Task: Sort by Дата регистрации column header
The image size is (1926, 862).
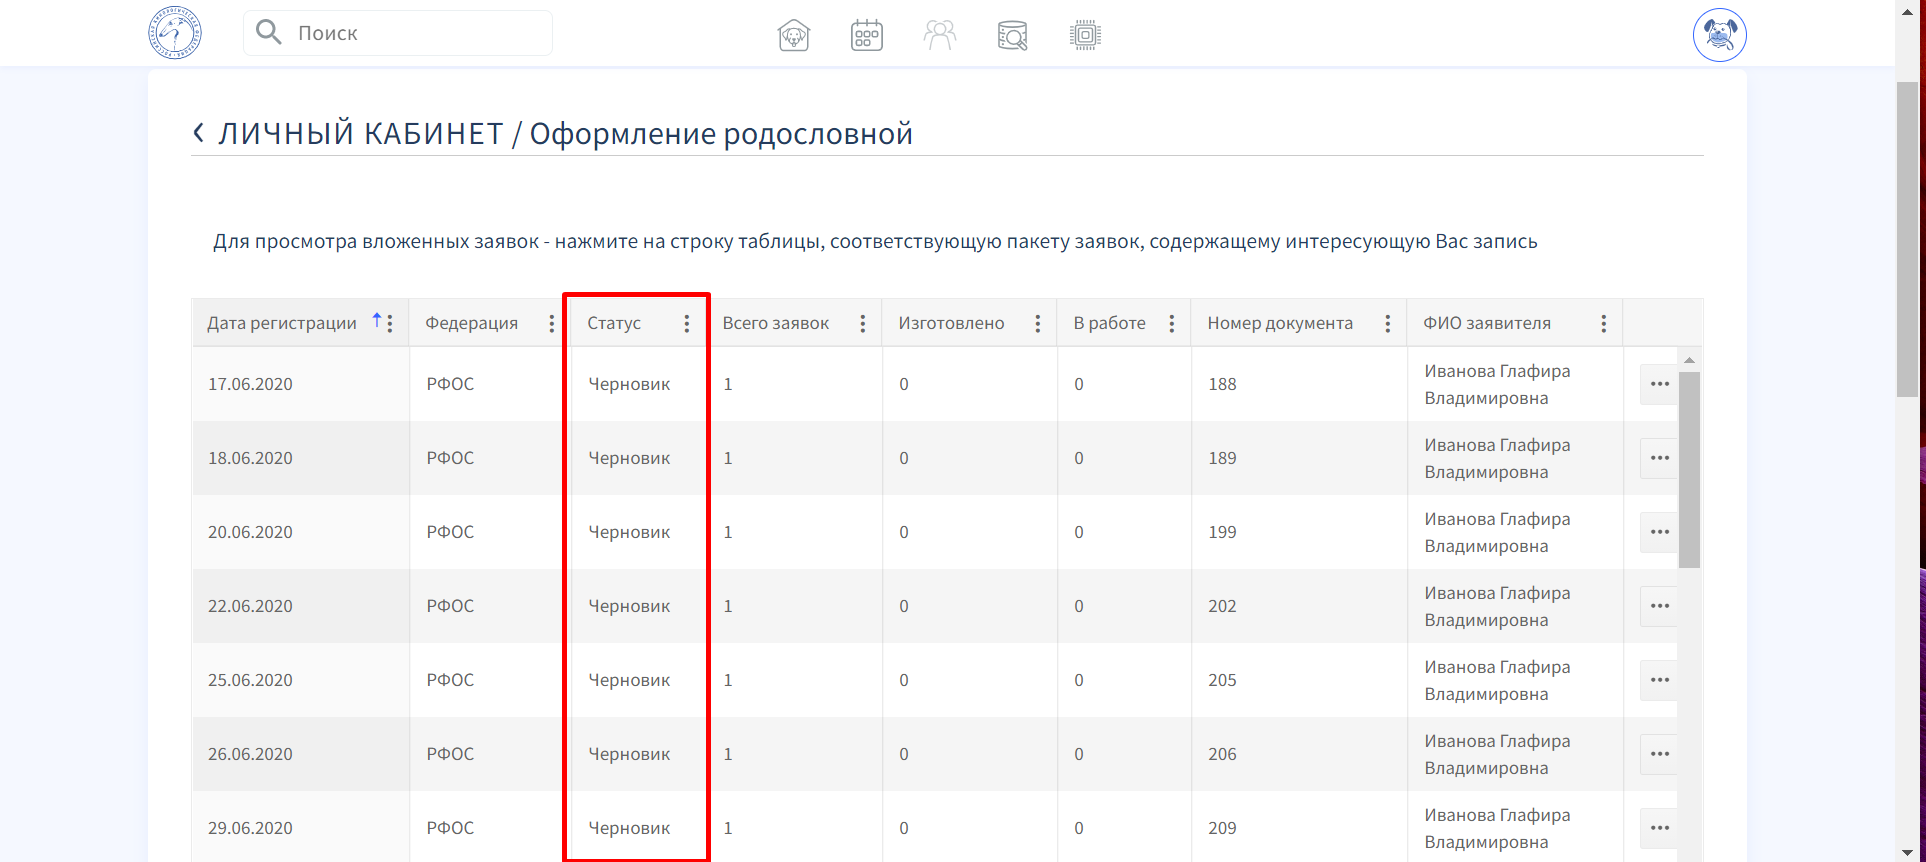Action: pos(282,323)
